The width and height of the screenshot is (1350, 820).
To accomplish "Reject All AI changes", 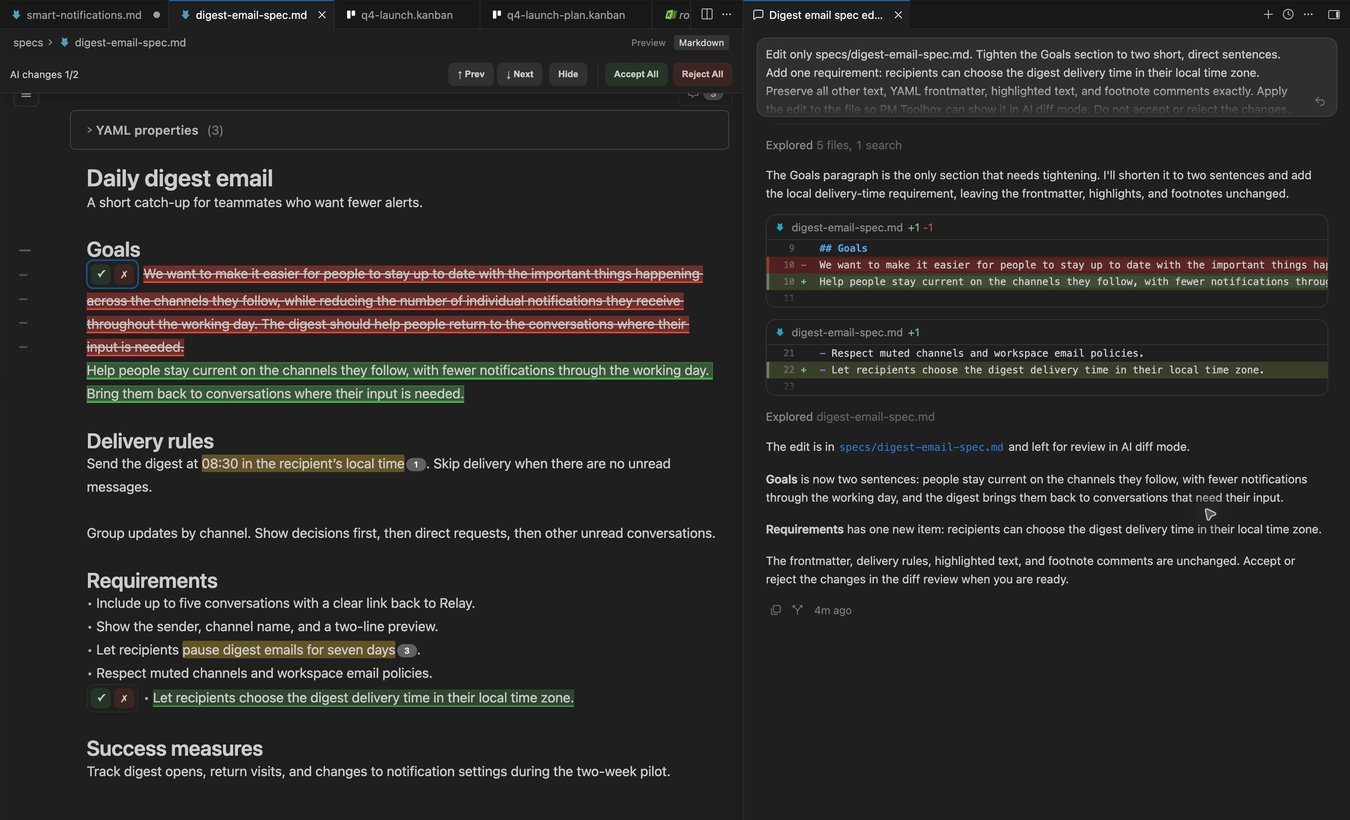I will click(x=702, y=74).
